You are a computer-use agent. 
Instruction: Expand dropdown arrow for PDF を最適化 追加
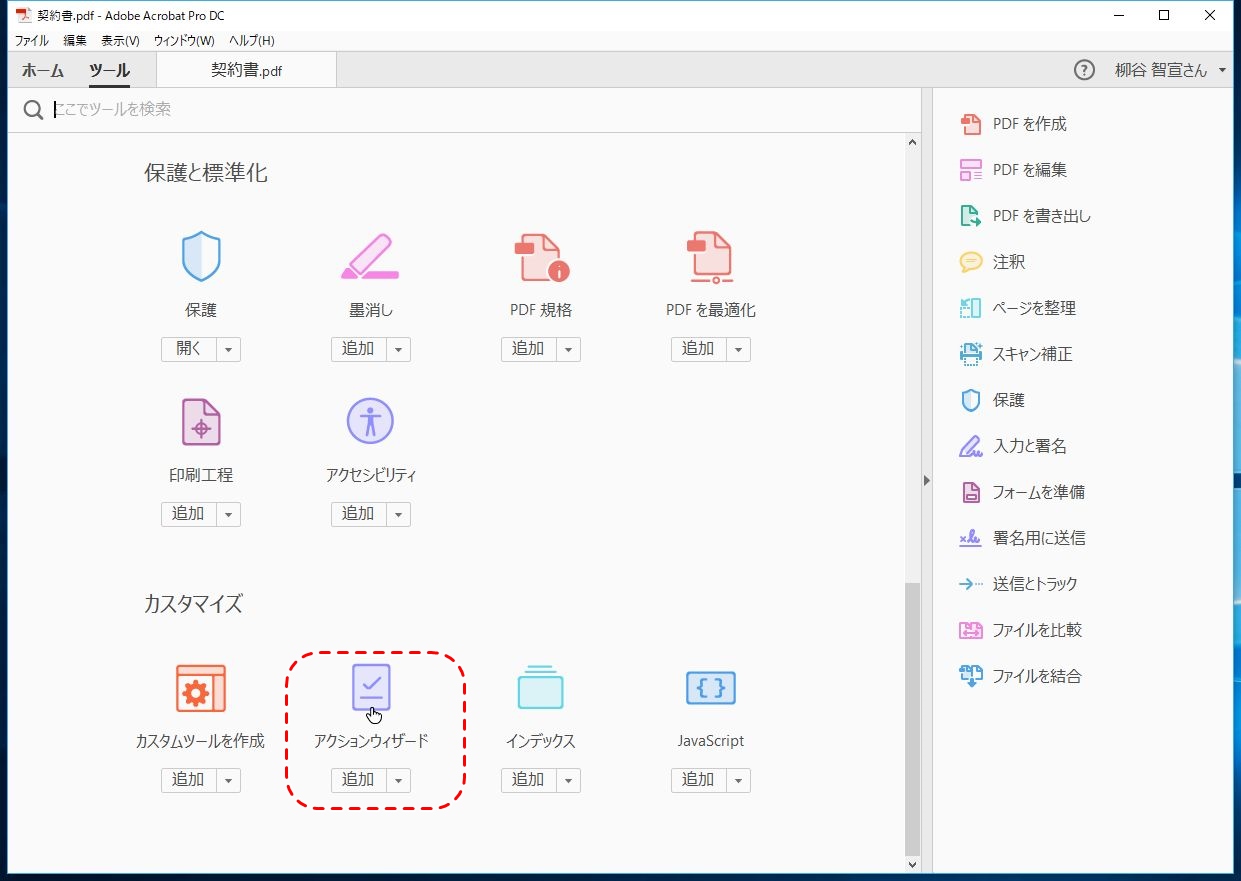click(x=739, y=349)
